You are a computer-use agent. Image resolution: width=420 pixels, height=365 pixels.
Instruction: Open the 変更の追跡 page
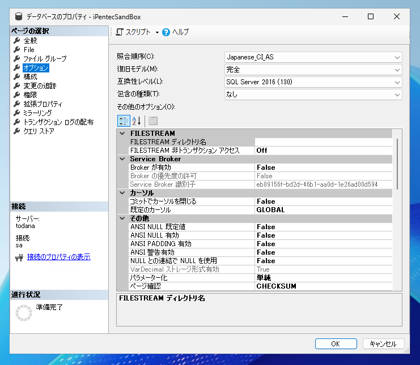[x=39, y=86]
